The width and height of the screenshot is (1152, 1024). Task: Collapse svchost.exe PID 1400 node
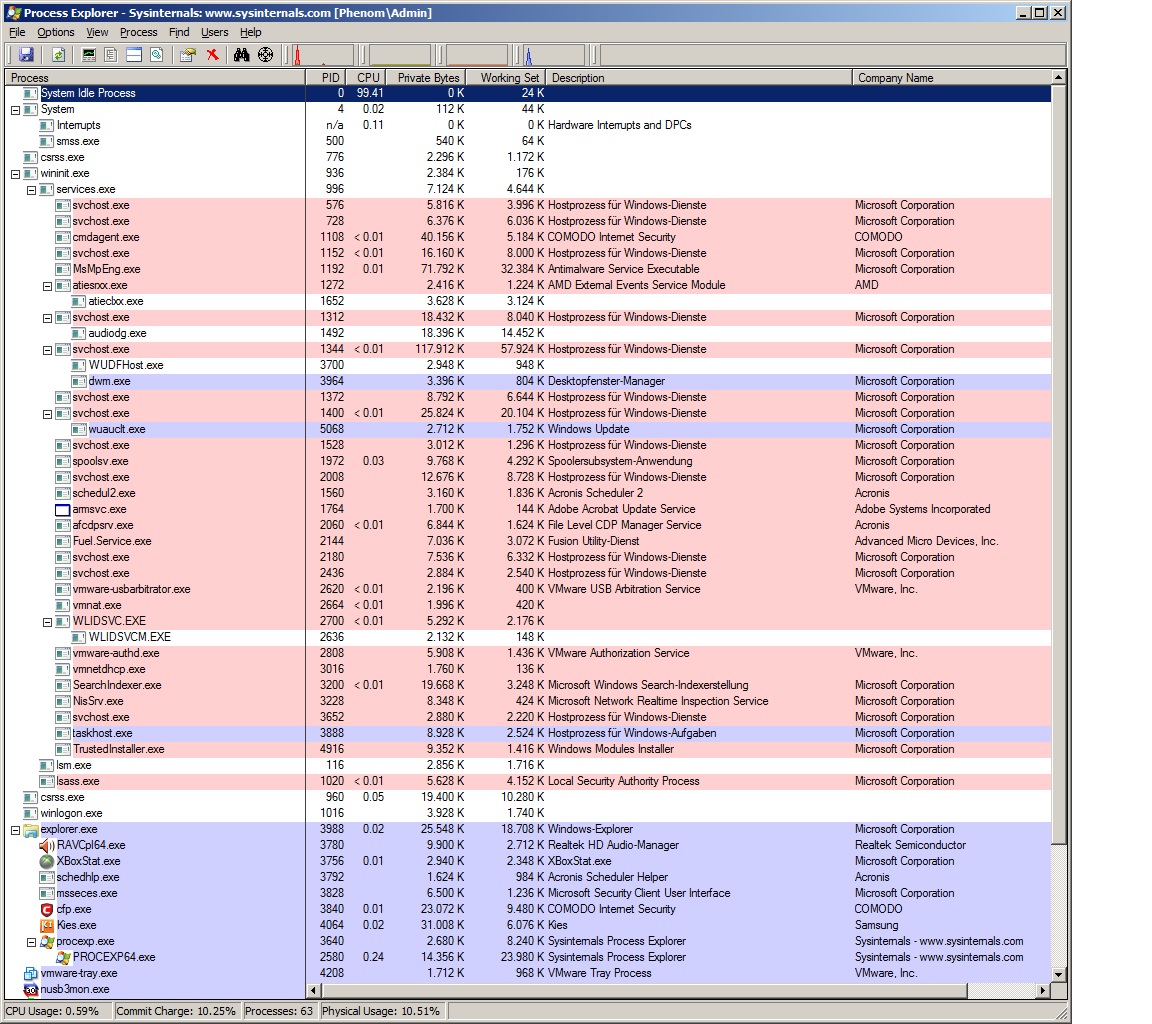[x=47, y=414]
